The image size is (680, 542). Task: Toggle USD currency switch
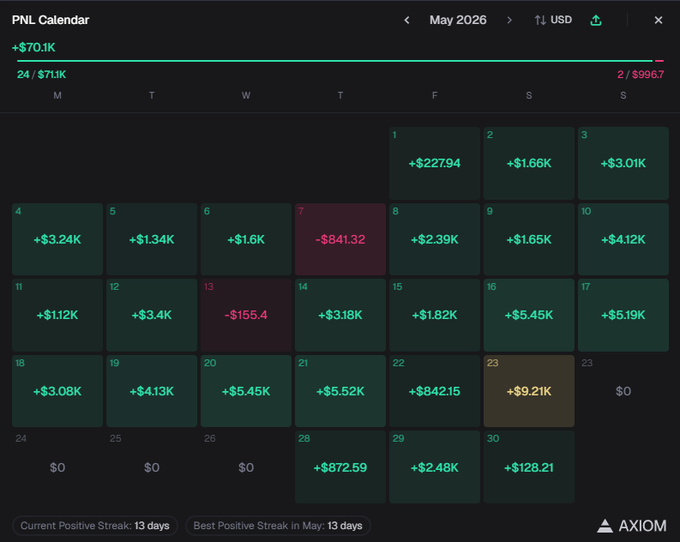553,20
